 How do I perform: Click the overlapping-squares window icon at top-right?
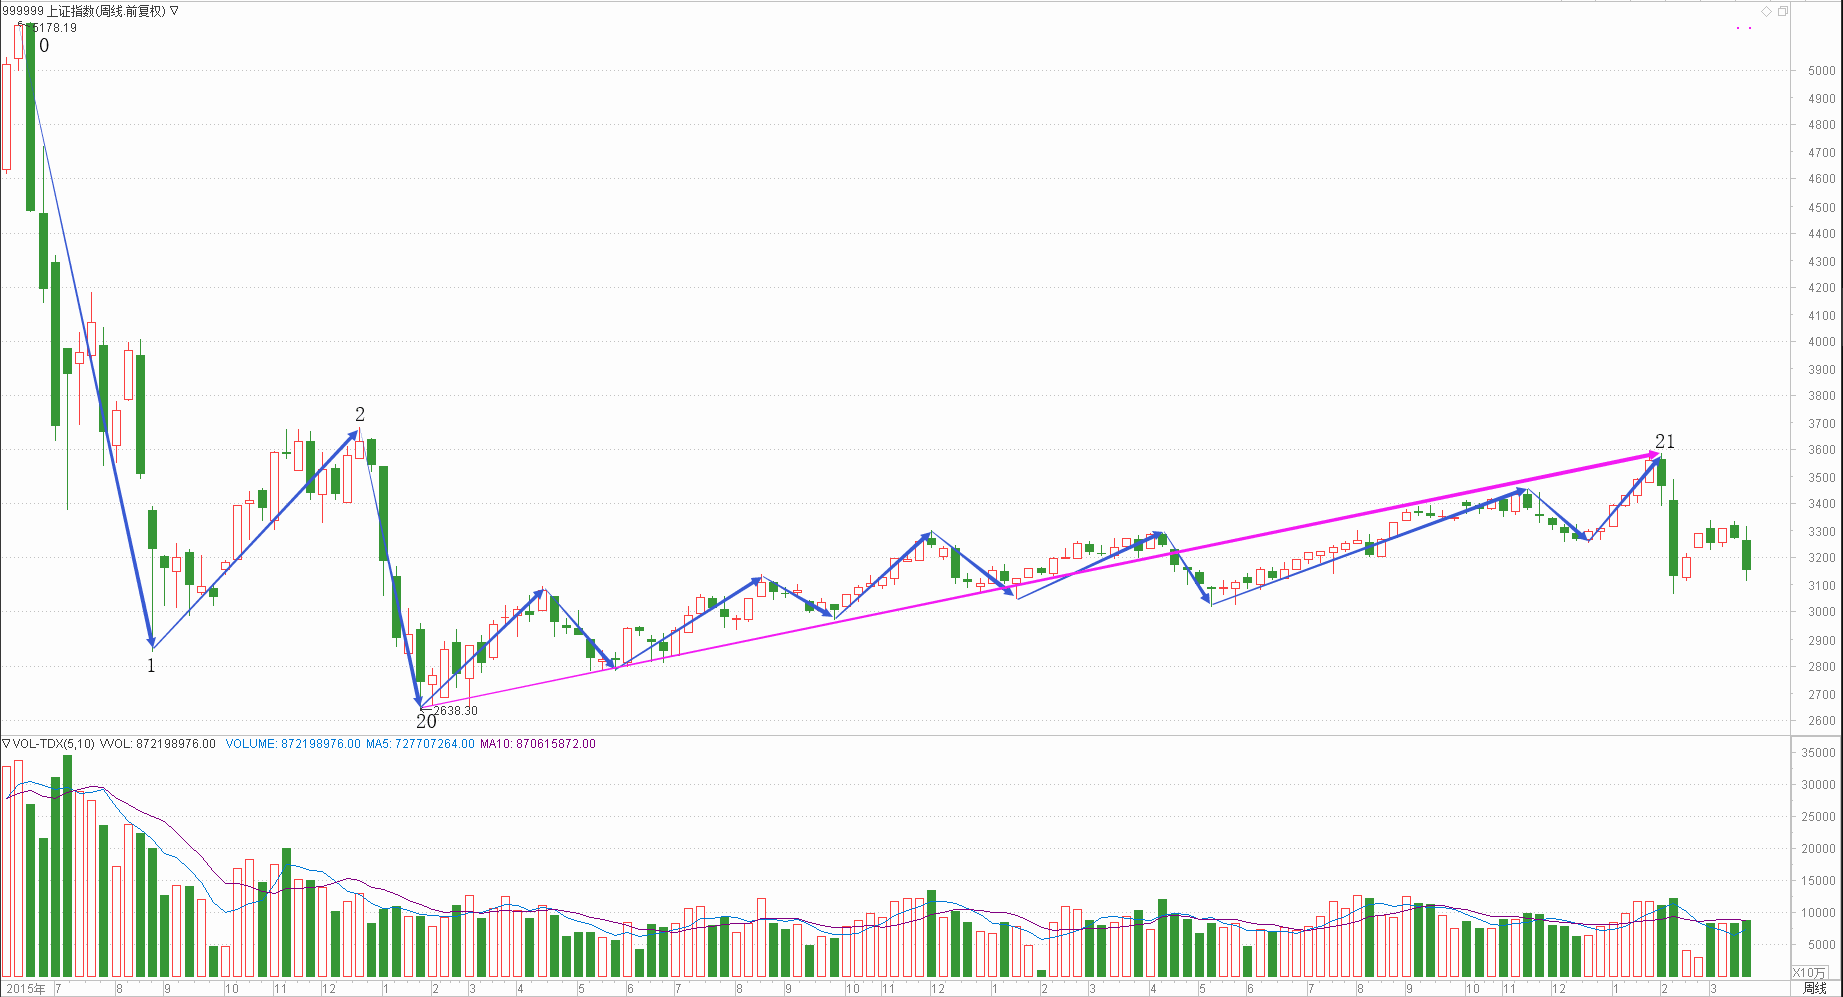[1783, 11]
